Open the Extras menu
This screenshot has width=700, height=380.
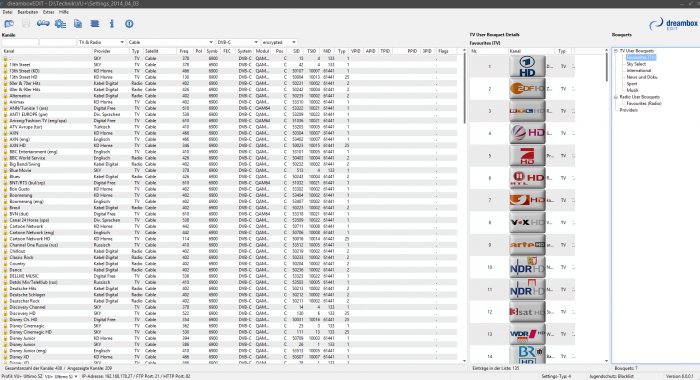tap(48, 12)
